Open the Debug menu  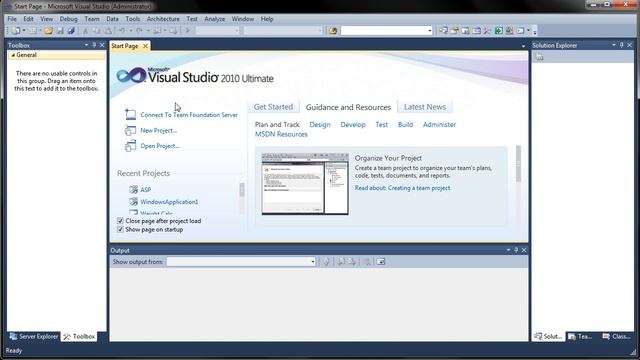pyautogui.click(x=68, y=19)
